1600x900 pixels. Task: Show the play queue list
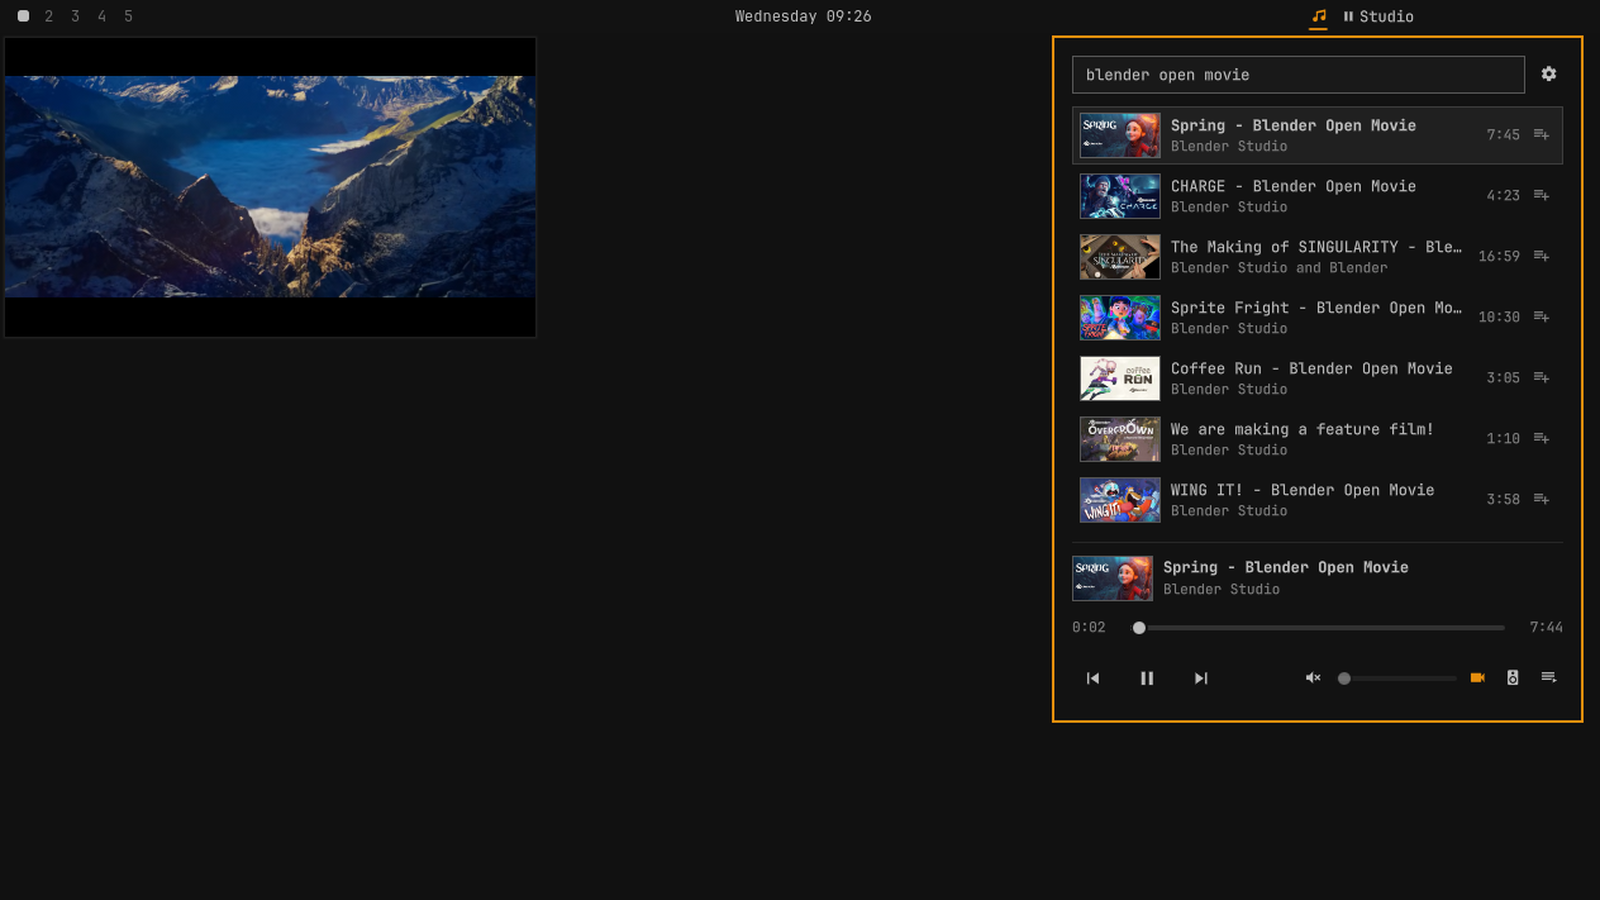point(1549,678)
